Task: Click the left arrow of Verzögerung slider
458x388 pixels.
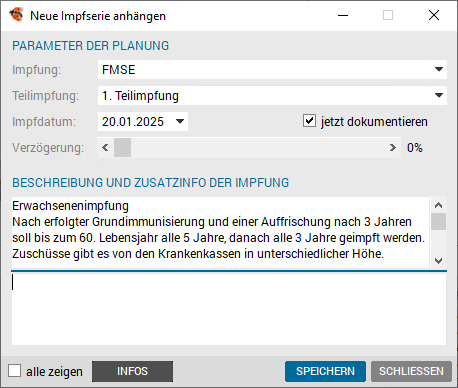Action: (105, 147)
